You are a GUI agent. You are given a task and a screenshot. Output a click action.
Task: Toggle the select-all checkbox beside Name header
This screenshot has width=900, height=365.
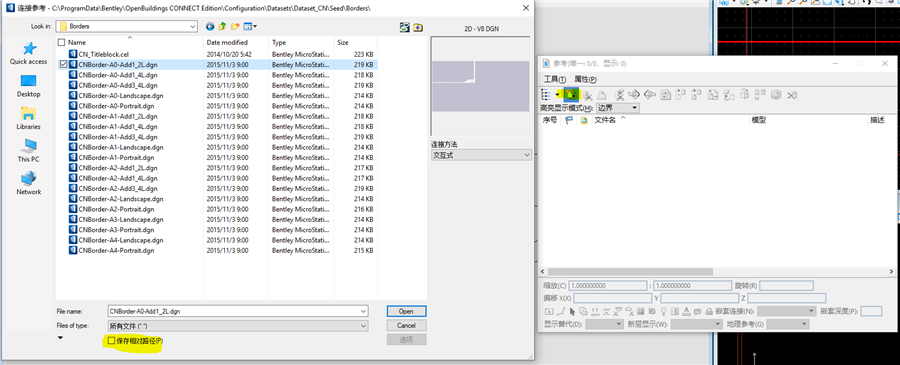coord(62,42)
